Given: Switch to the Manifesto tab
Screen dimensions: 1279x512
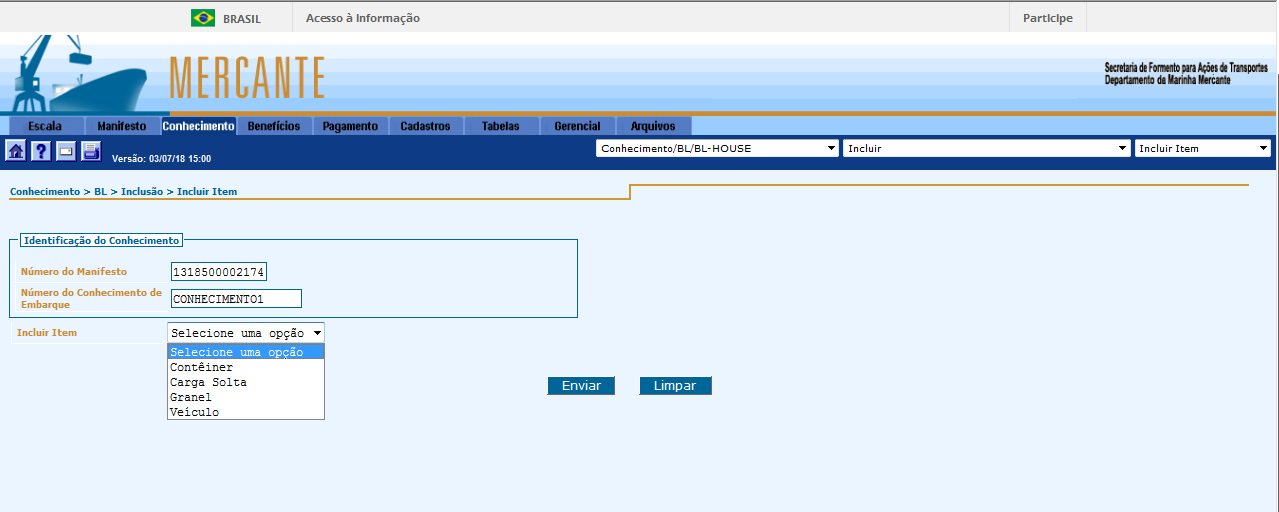Looking at the screenshot, I should (122, 126).
